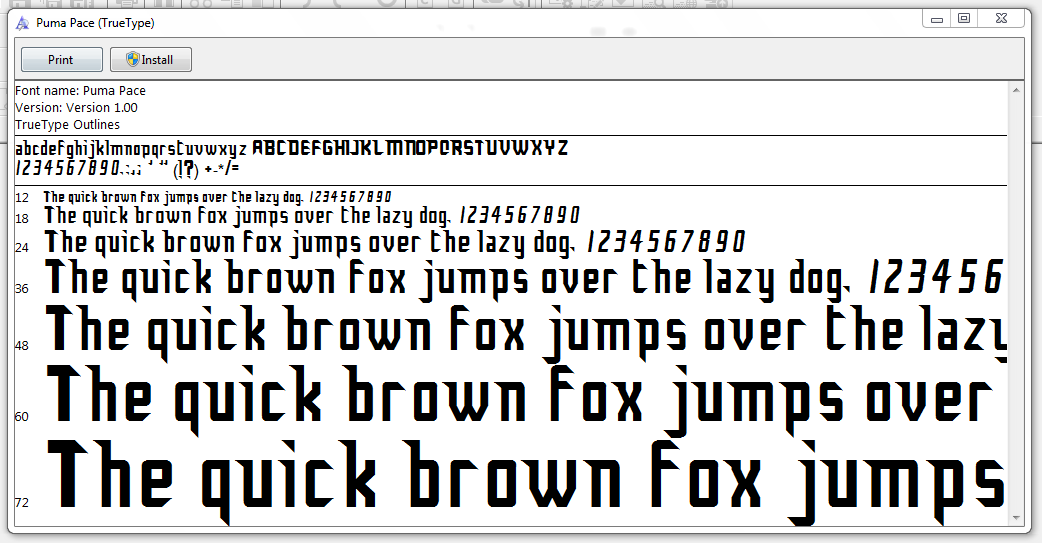This screenshot has height=543, width=1042.
Task: Click the 'Version: Version 1.00' text
Action: pyautogui.click(x=76, y=108)
